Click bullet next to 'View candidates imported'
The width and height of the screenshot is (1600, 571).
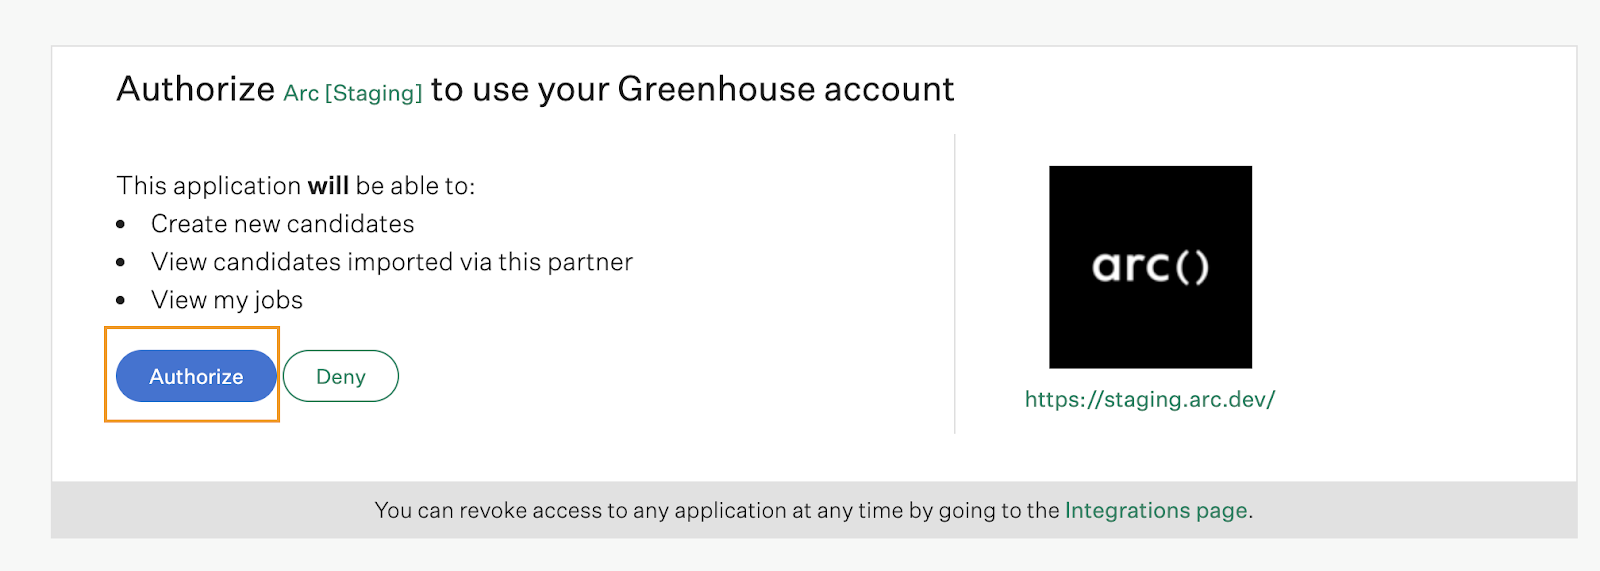[121, 263]
